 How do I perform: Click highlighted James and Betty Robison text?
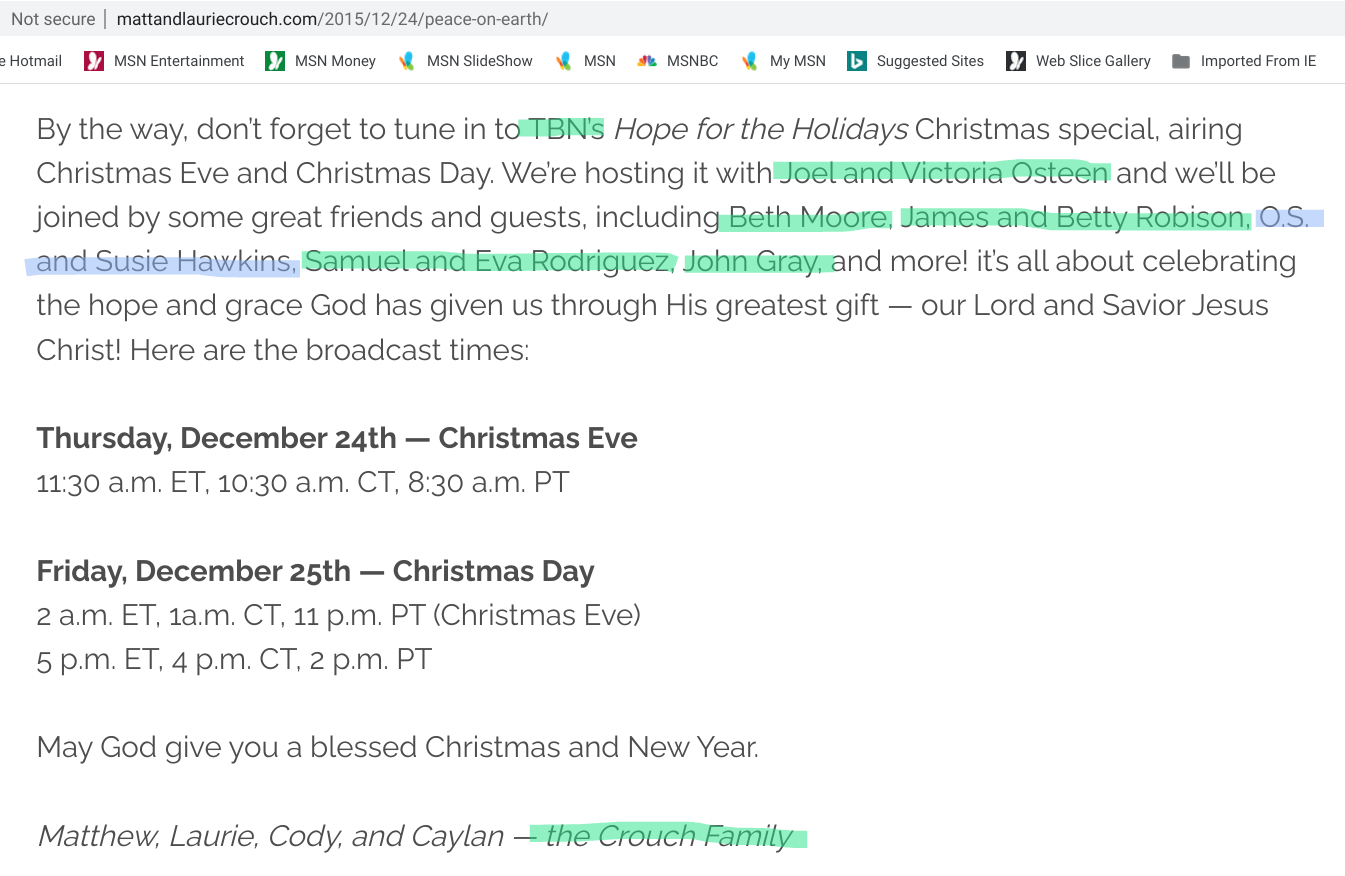point(1074,217)
